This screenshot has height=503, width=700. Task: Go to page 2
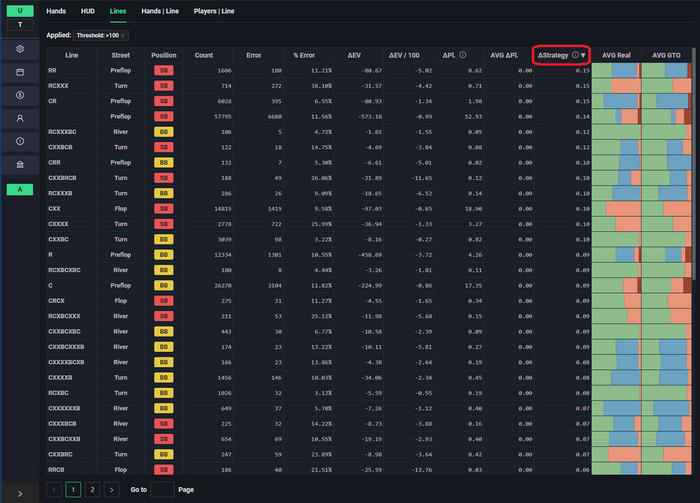coord(92,490)
